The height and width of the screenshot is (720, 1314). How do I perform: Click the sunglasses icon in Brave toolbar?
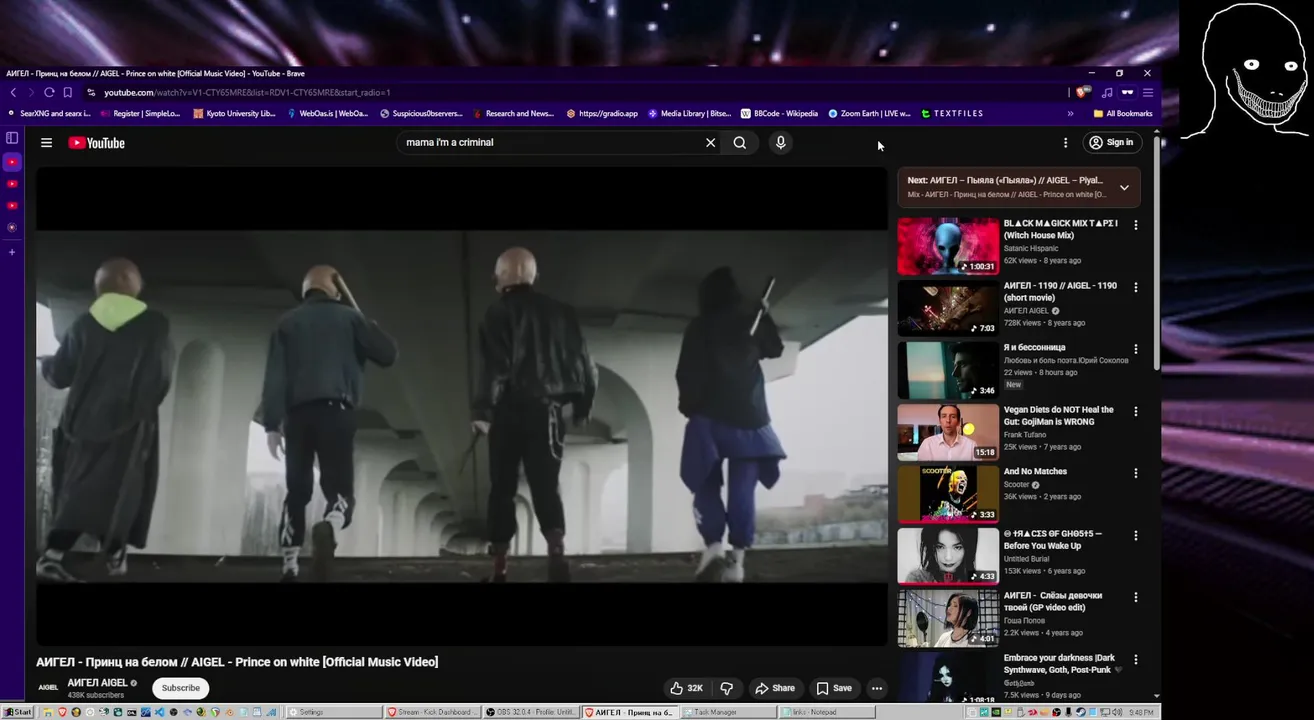click(1127, 92)
